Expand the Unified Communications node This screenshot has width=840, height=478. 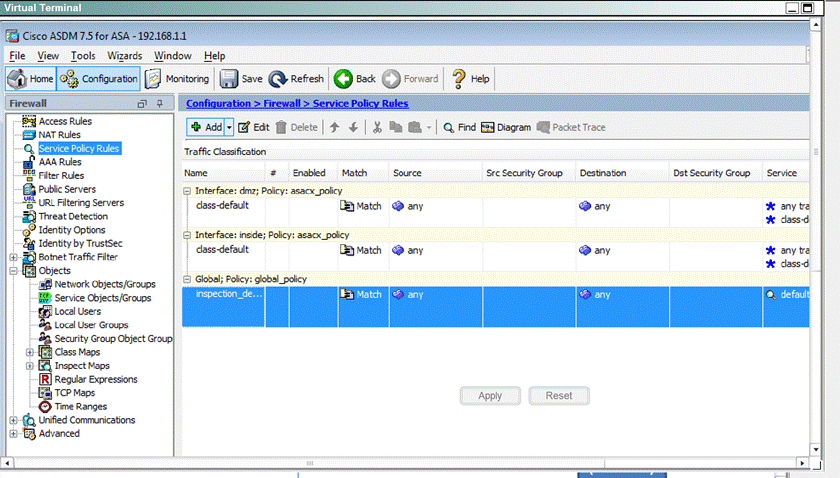point(14,420)
